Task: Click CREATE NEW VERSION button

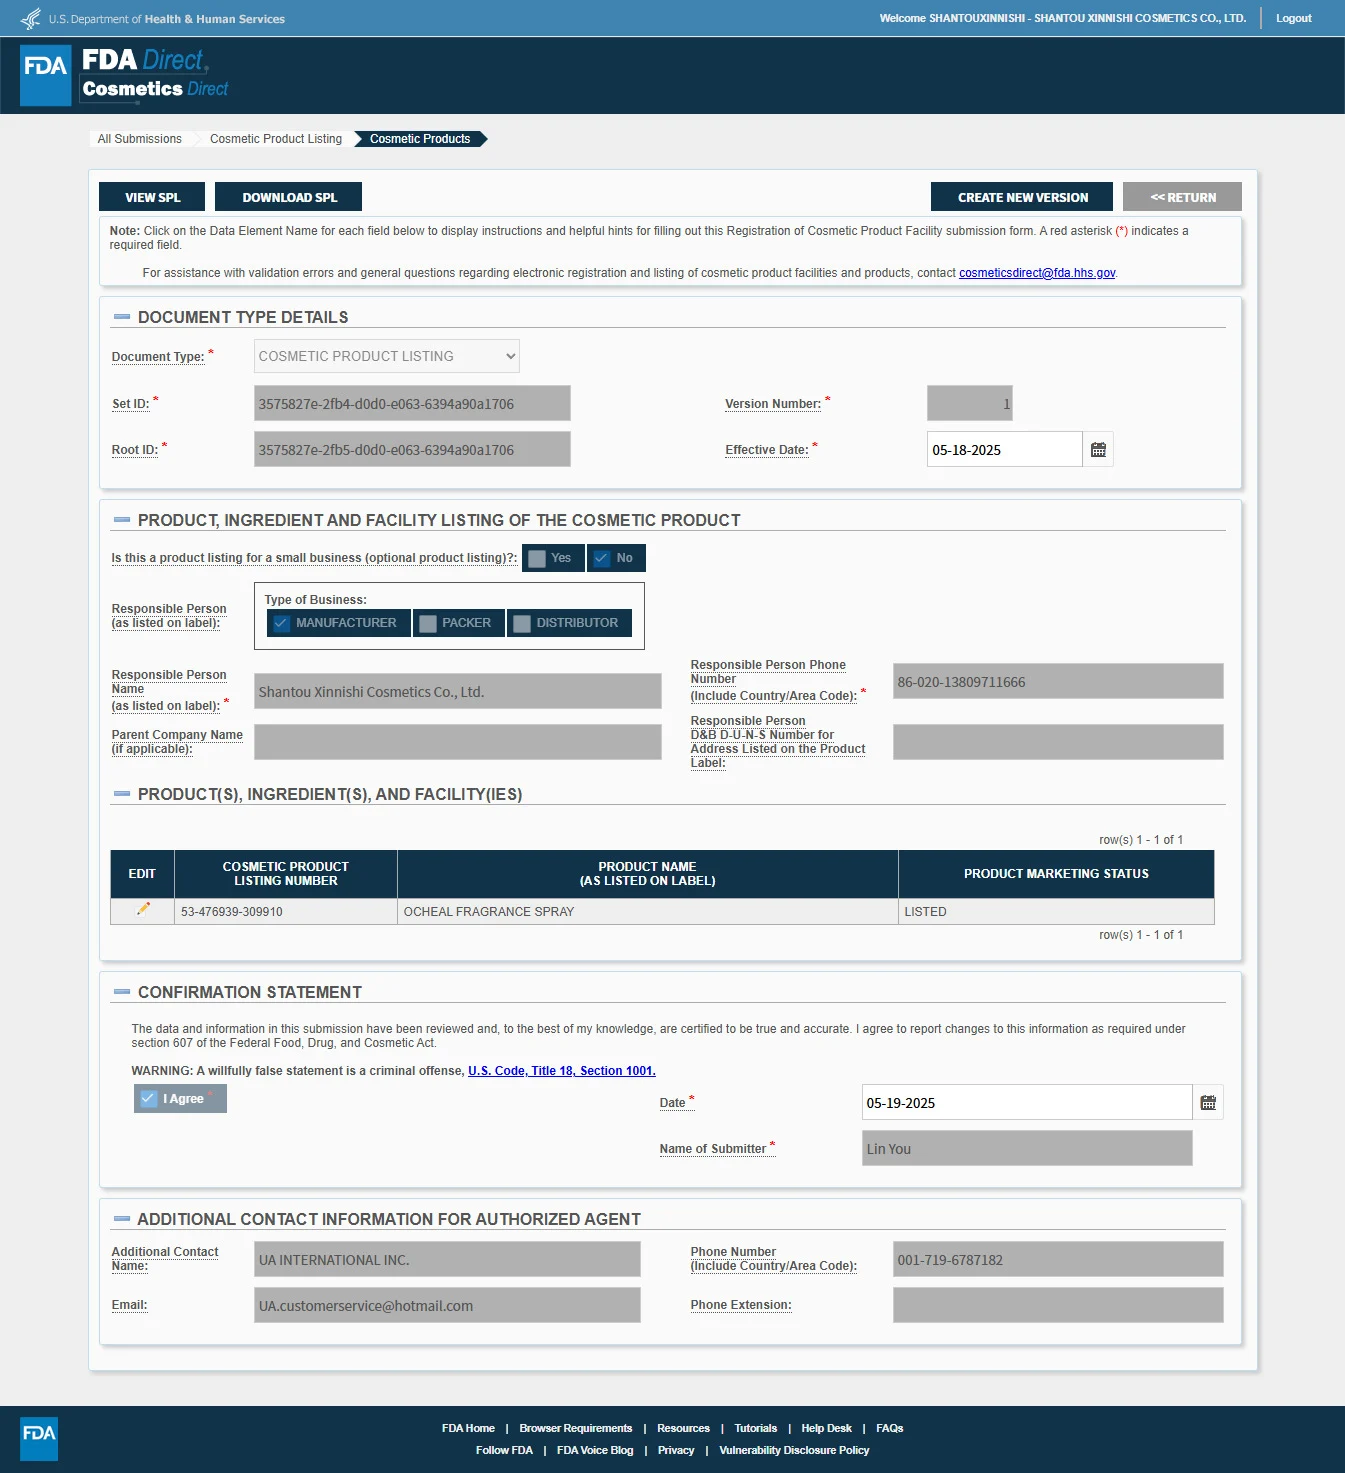Action: coord(1022,197)
